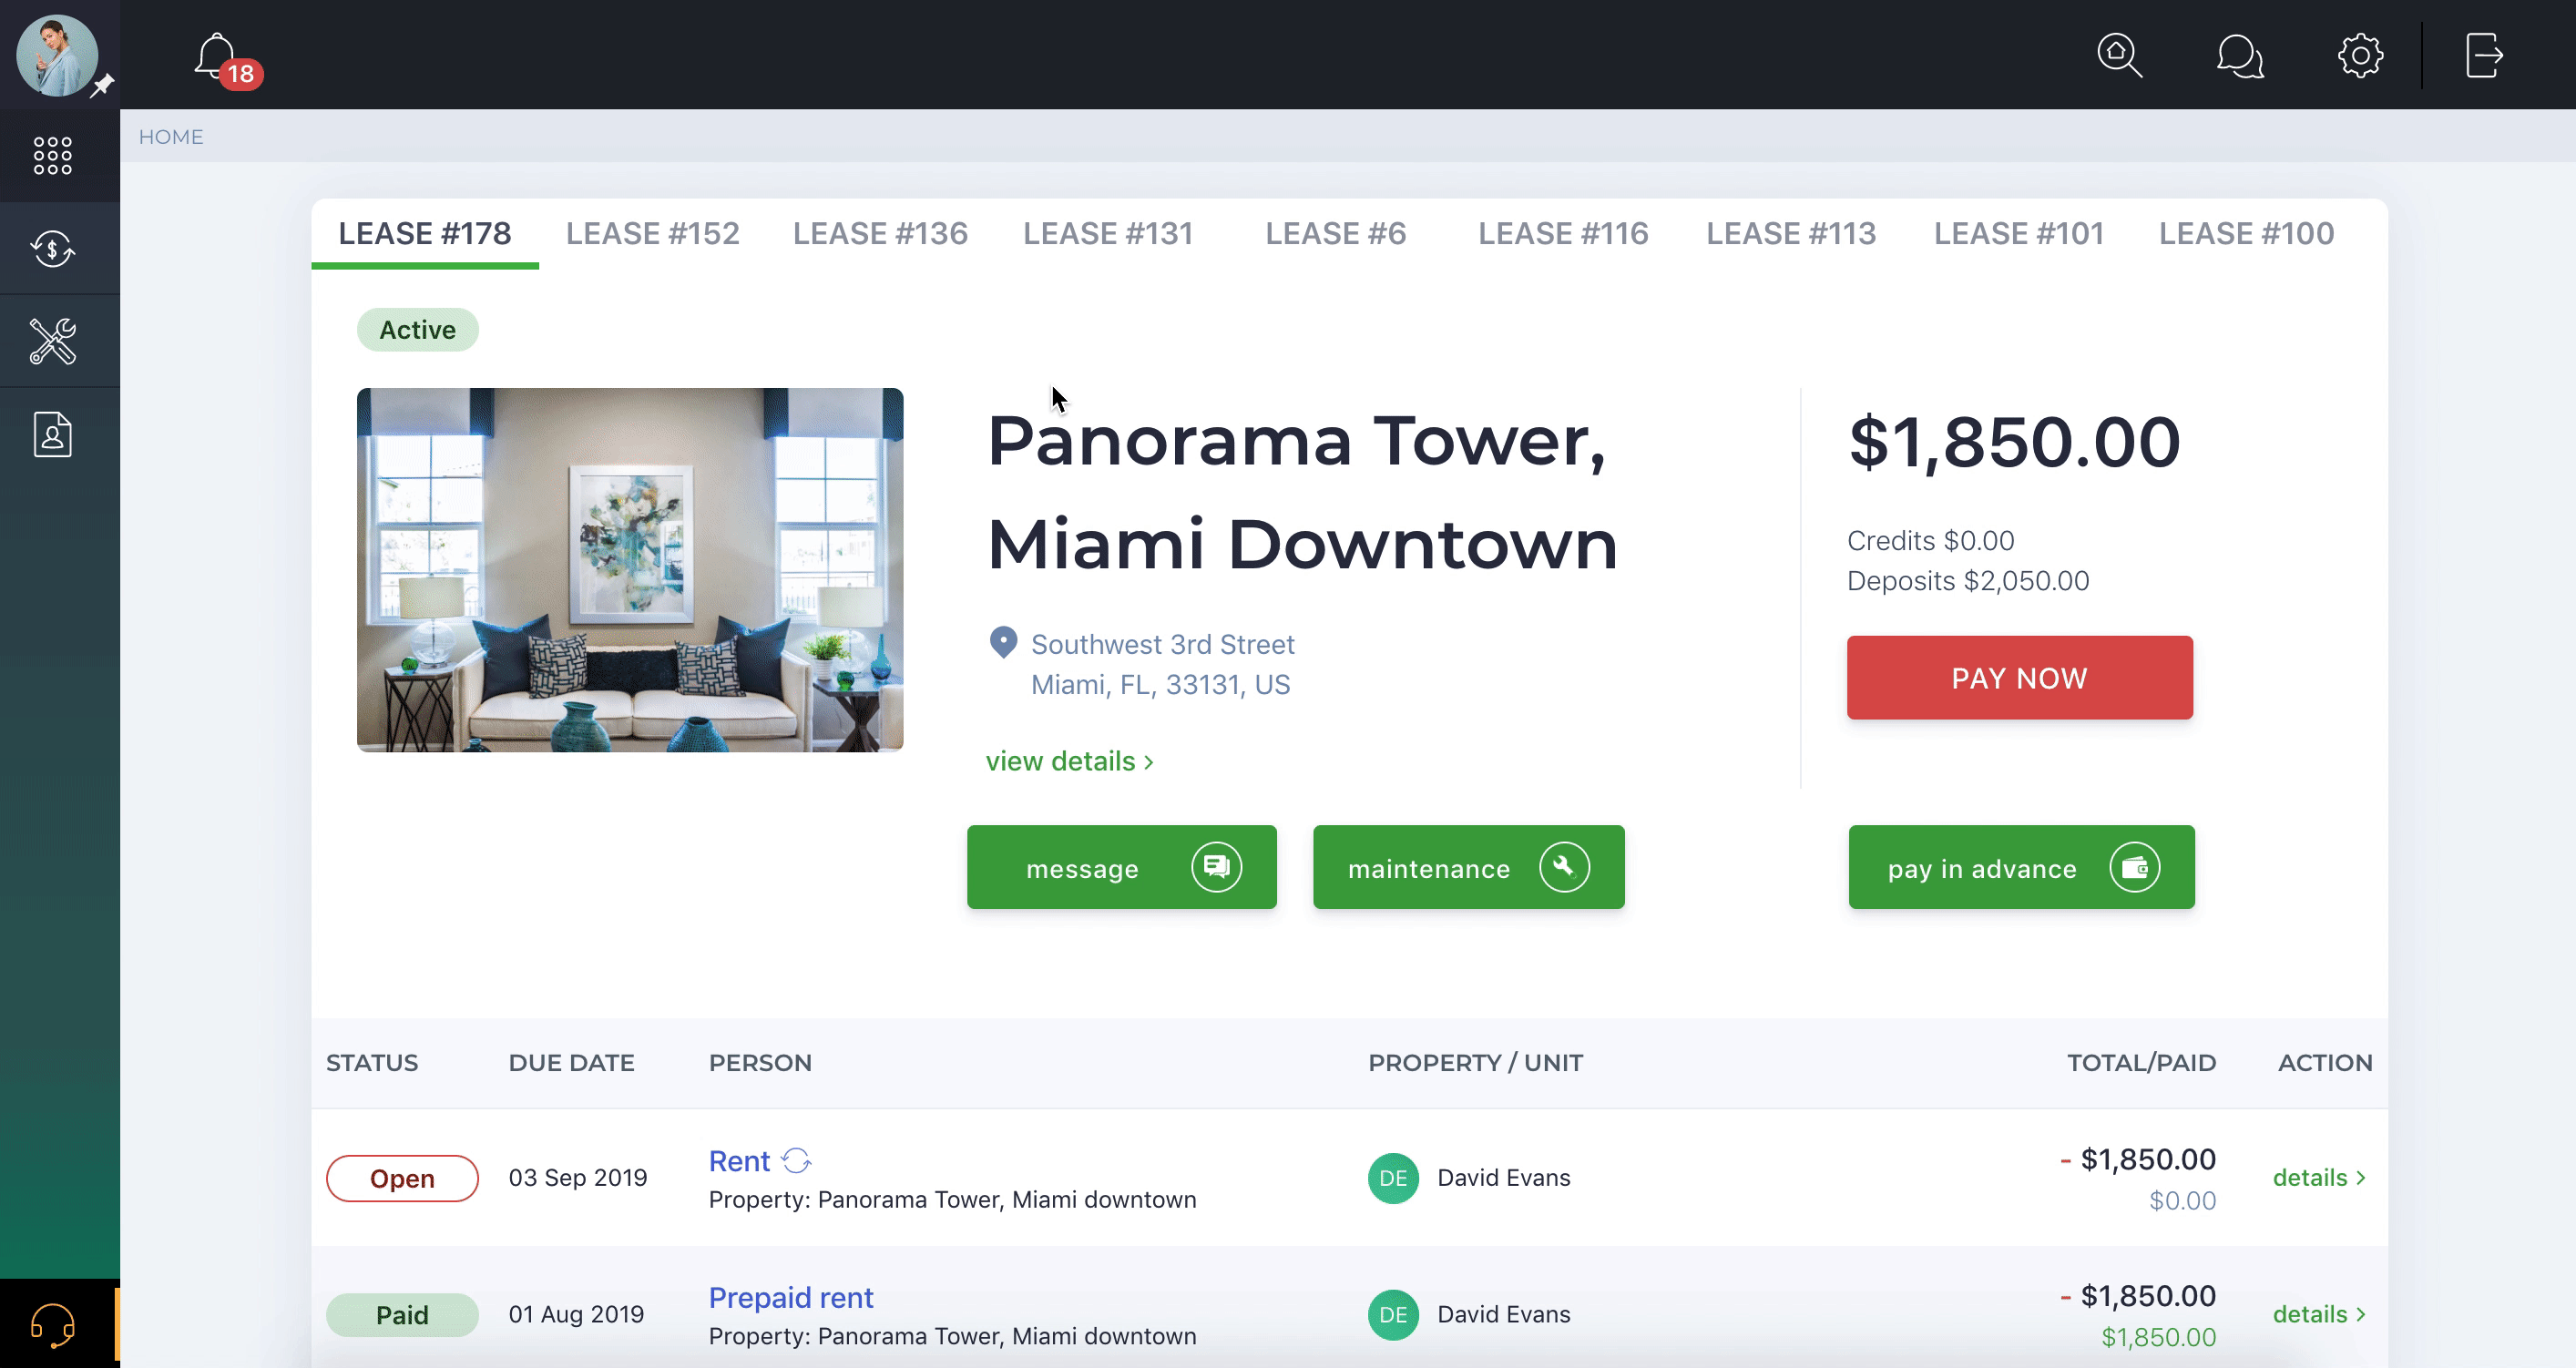Click the document/export icon top right
The height and width of the screenshot is (1368, 2576).
click(x=2482, y=55)
